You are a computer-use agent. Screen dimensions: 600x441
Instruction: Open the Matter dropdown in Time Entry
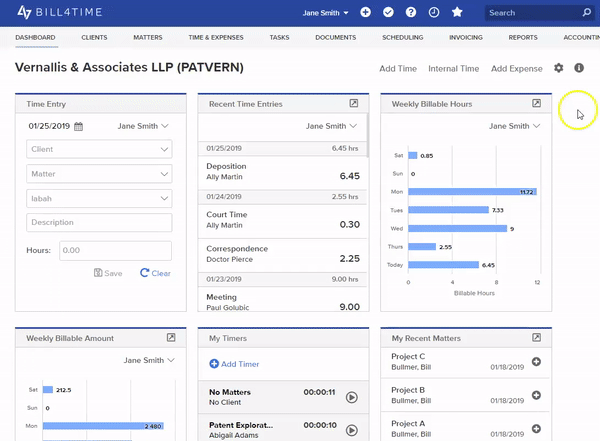pyautogui.click(x=99, y=174)
